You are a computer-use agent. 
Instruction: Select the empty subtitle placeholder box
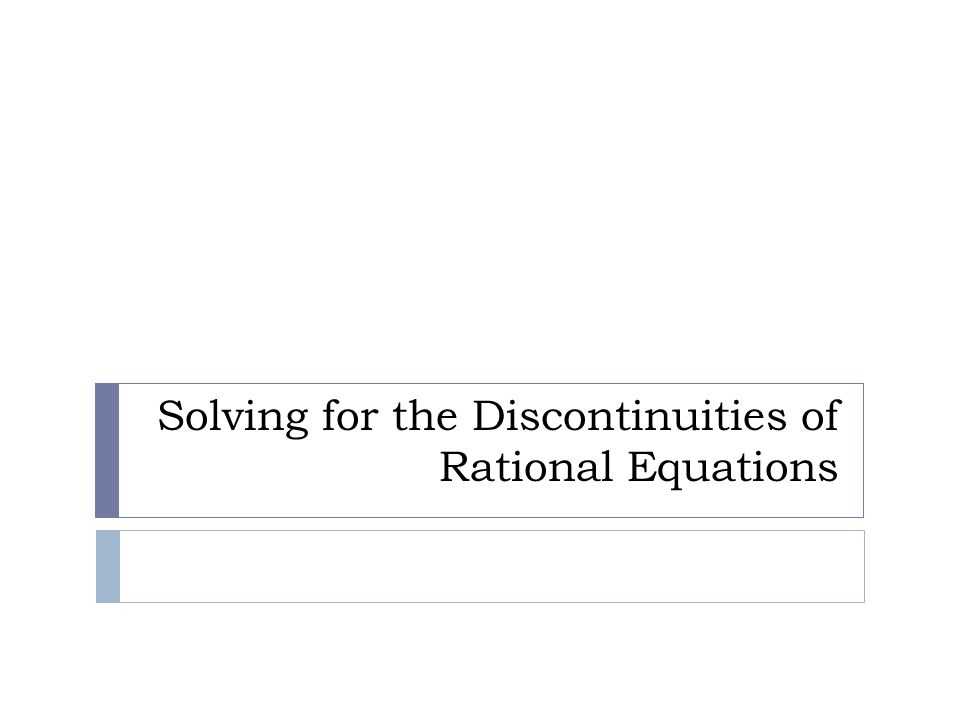pos(492,566)
